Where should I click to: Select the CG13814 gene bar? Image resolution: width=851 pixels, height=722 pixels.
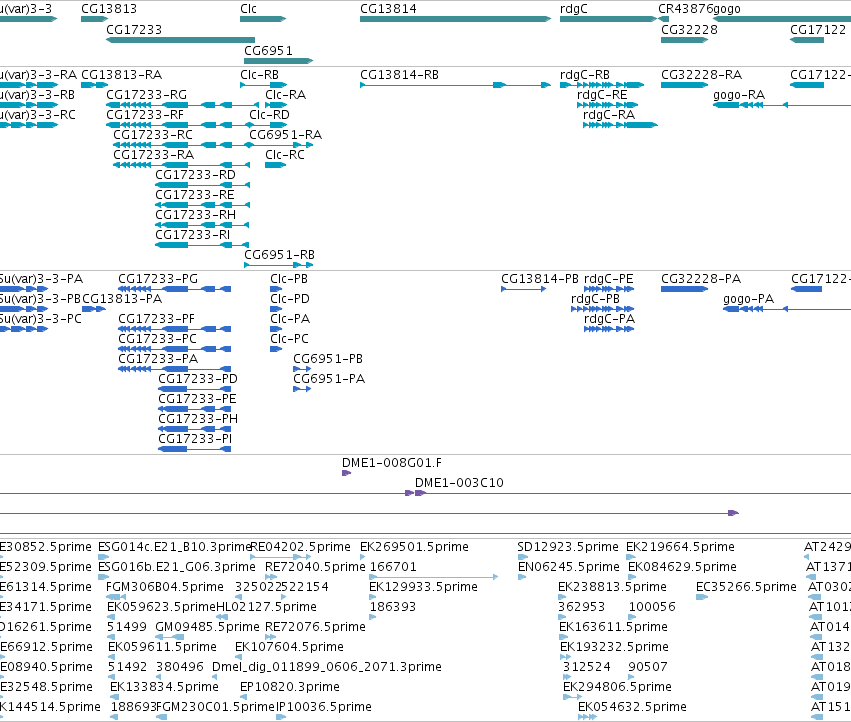click(455, 19)
